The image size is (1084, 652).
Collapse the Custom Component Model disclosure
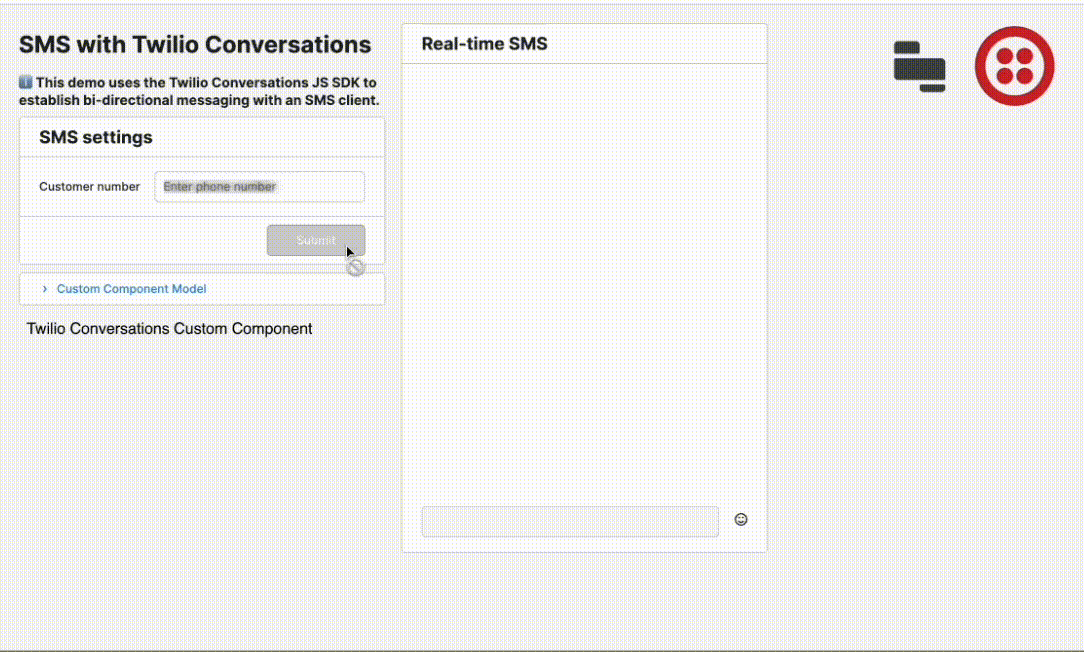(131, 288)
